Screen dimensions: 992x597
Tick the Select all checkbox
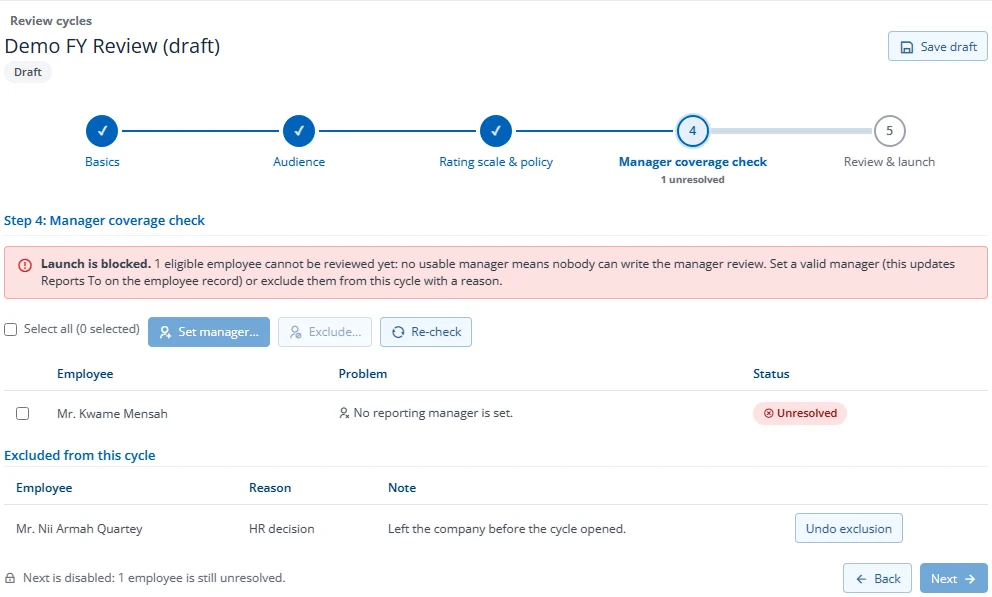[11, 329]
